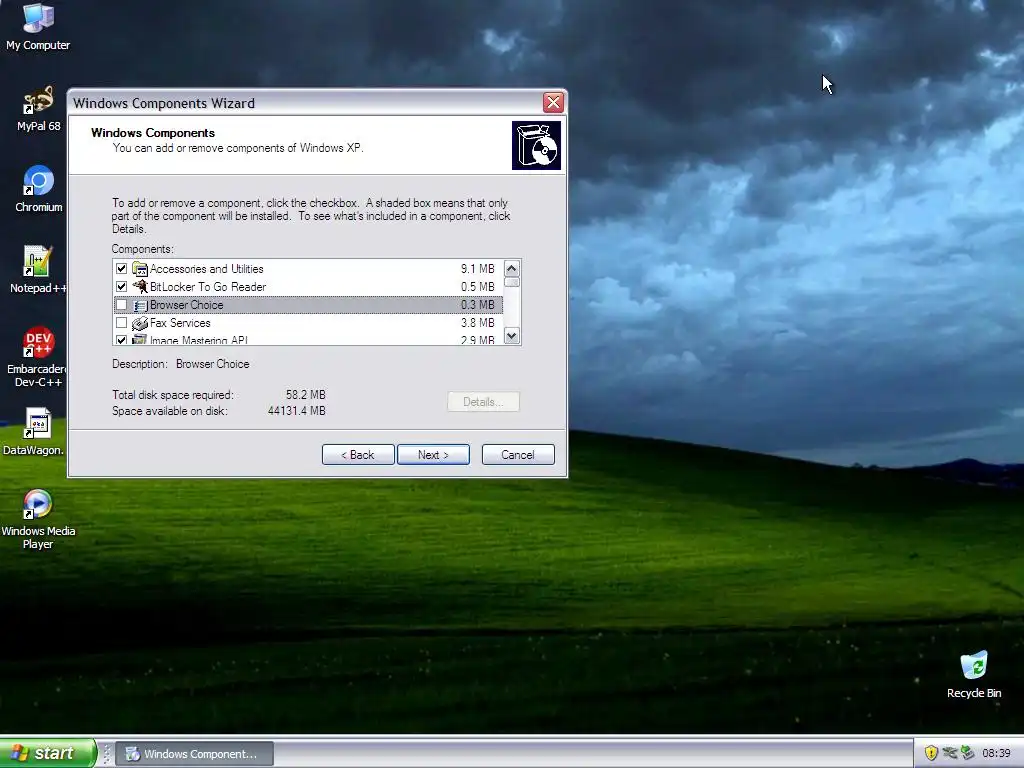Close the Windows Components Wizard window

[x=553, y=103]
